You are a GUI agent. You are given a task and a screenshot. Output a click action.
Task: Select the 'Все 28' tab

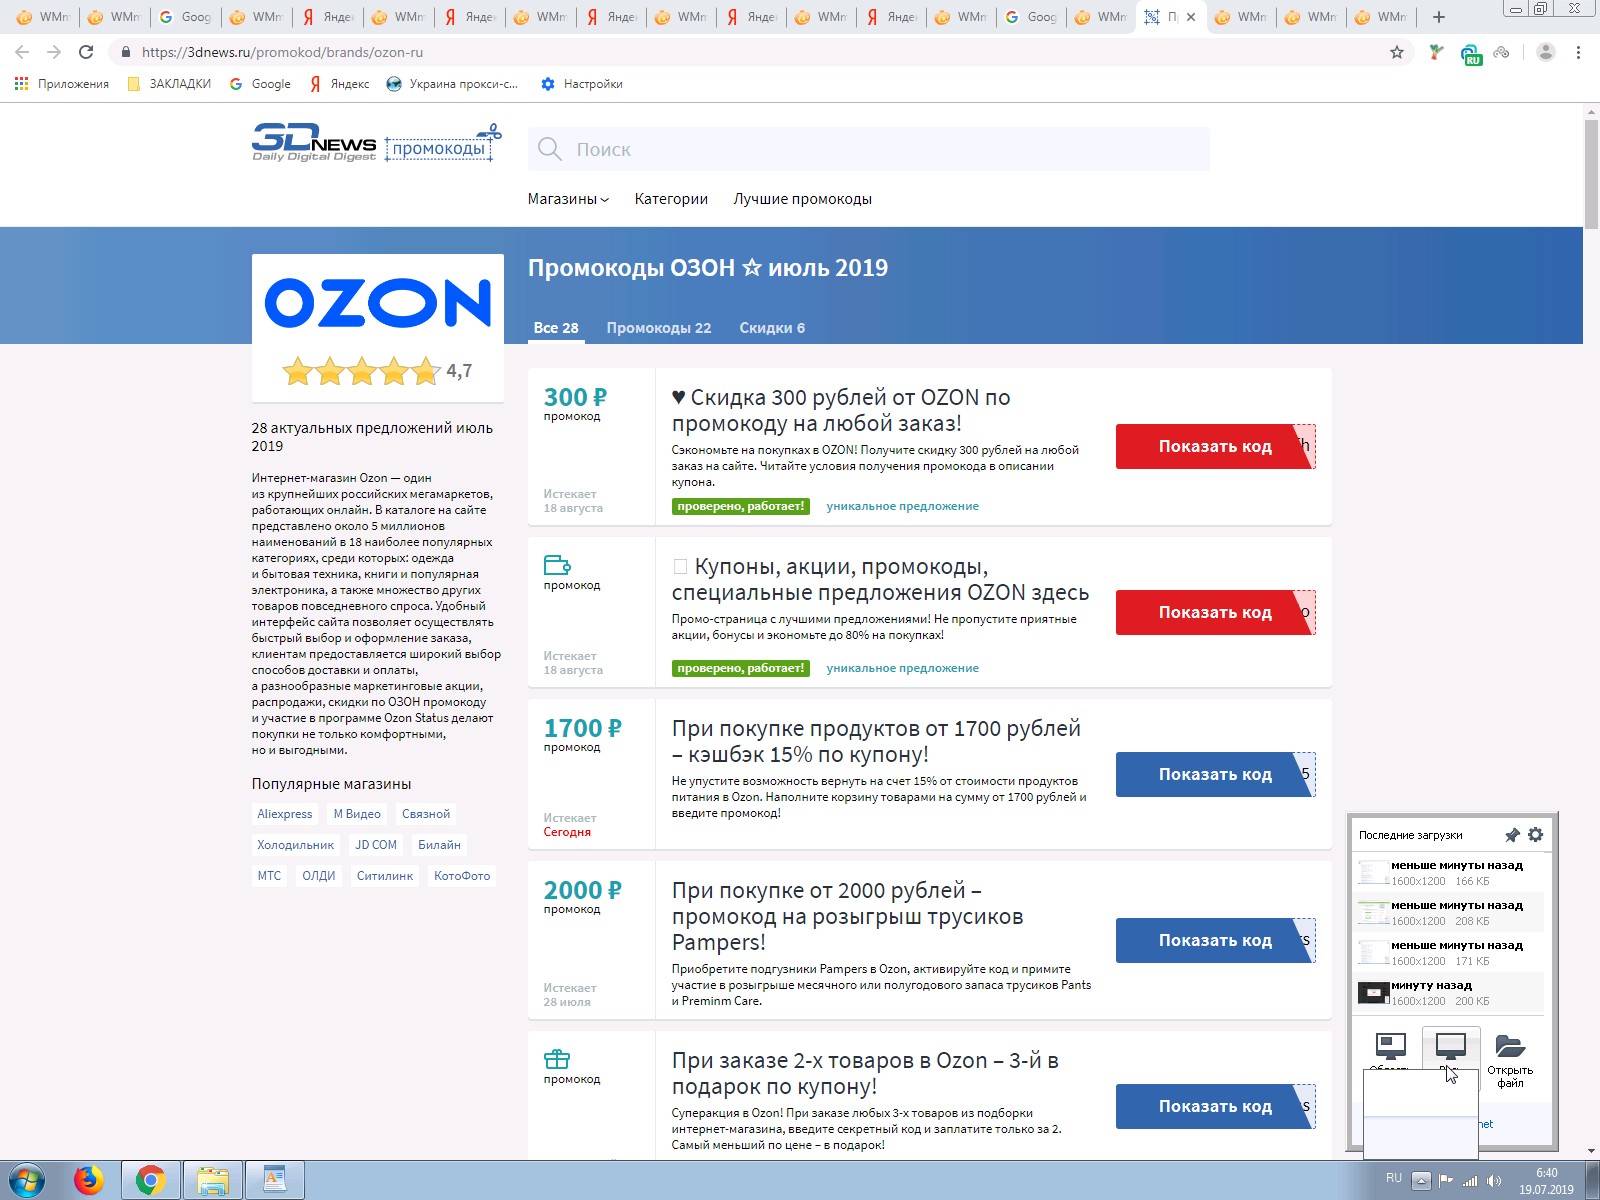[x=556, y=328]
